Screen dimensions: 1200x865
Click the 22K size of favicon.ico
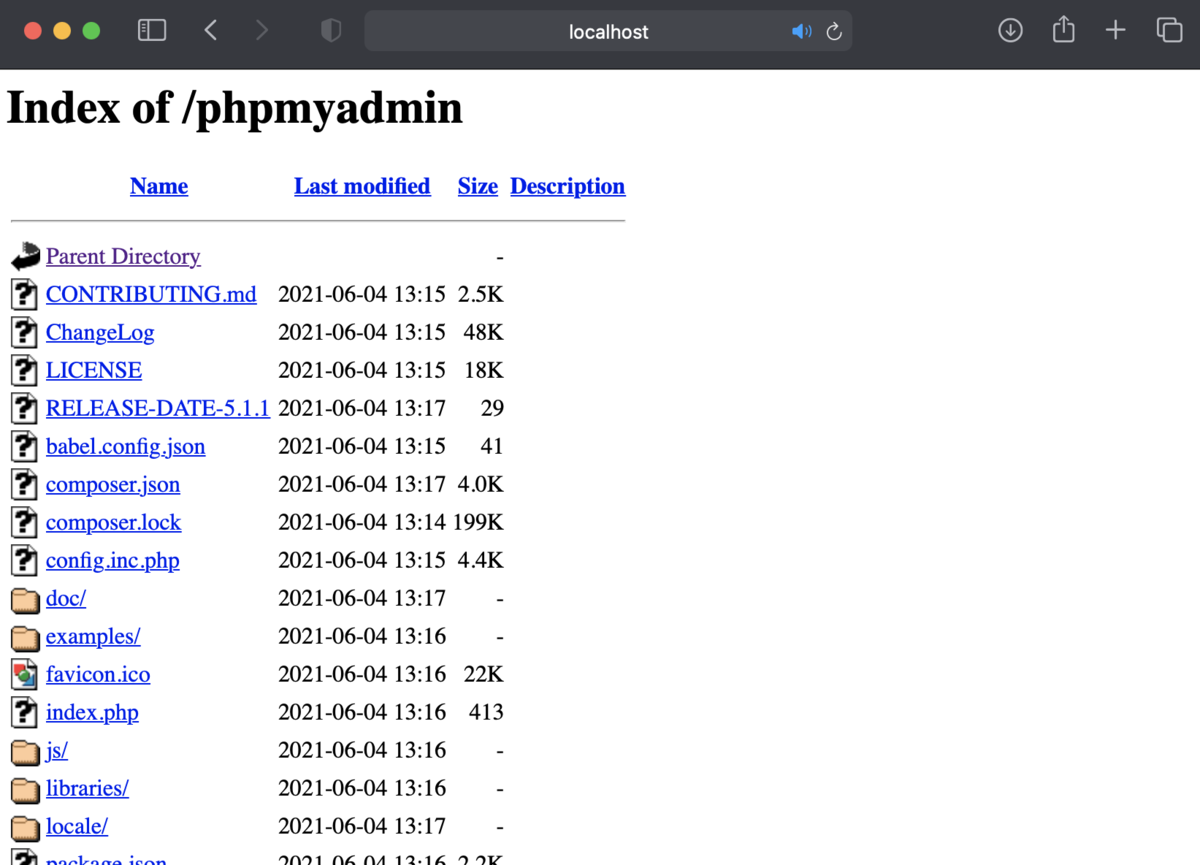(x=484, y=674)
